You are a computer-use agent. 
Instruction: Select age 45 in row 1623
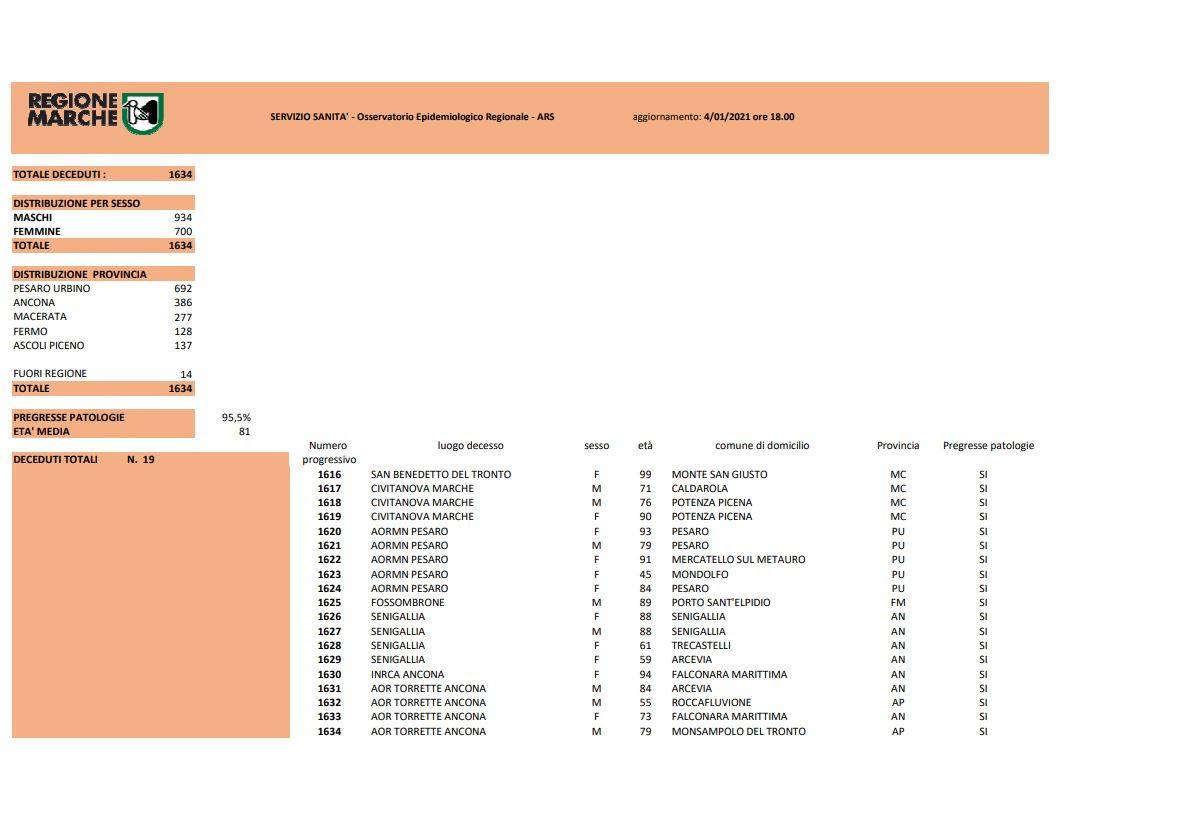point(645,575)
